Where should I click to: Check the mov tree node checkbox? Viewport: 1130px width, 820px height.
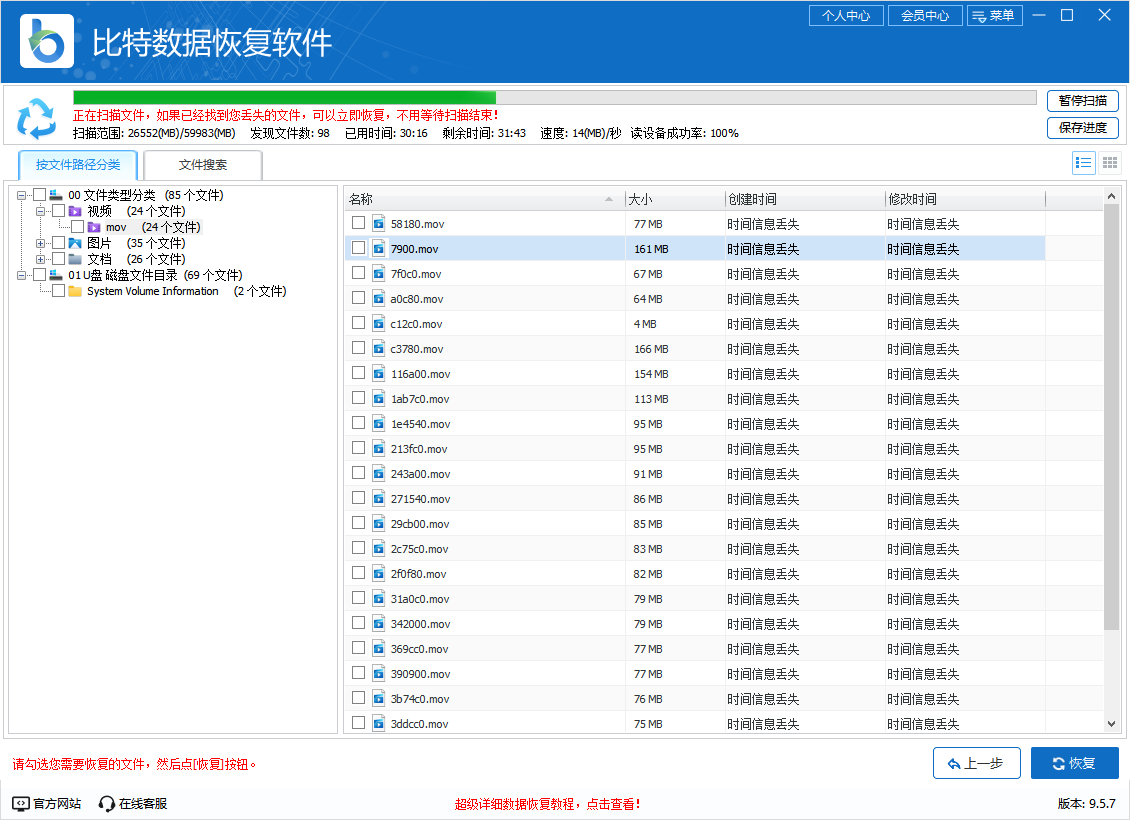click(78, 226)
